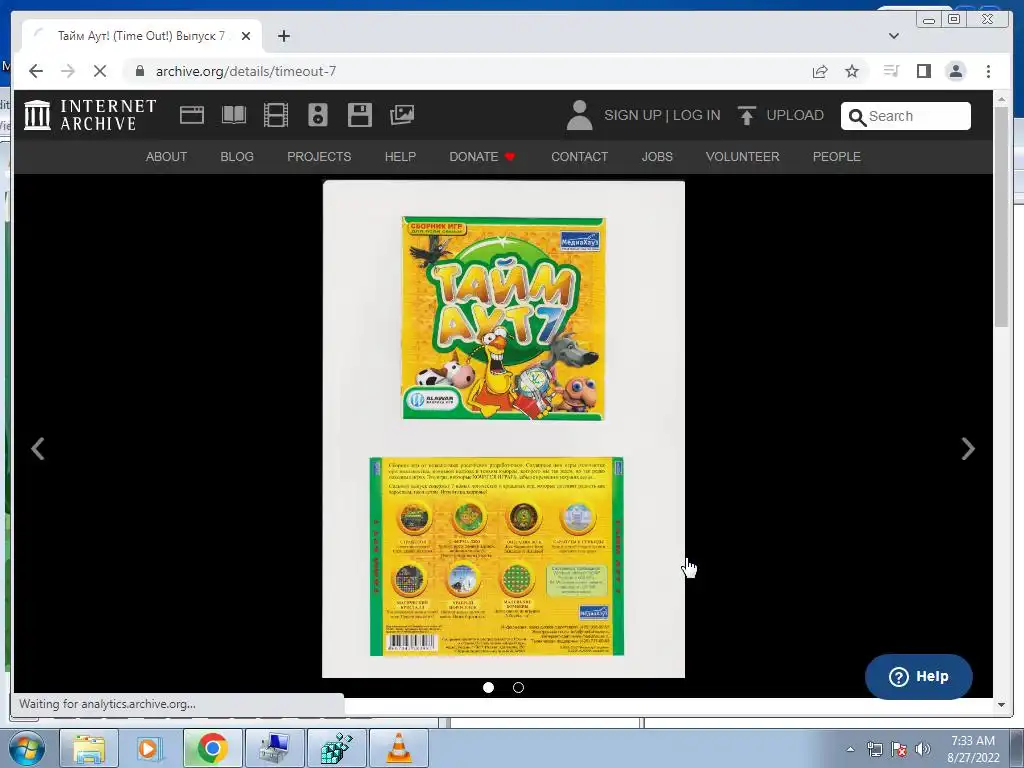Close the Тайм Аут tab
The width and height of the screenshot is (1024, 768).
(246, 36)
